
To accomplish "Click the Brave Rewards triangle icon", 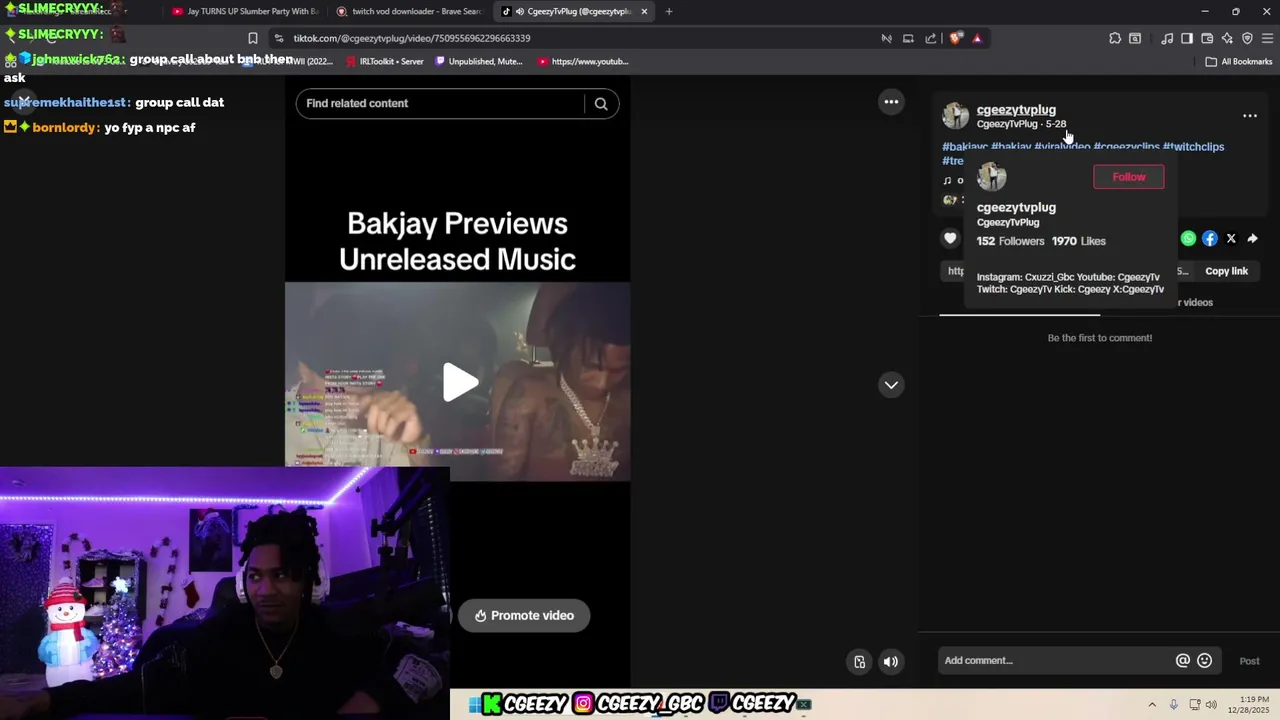I will (x=977, y=38).
